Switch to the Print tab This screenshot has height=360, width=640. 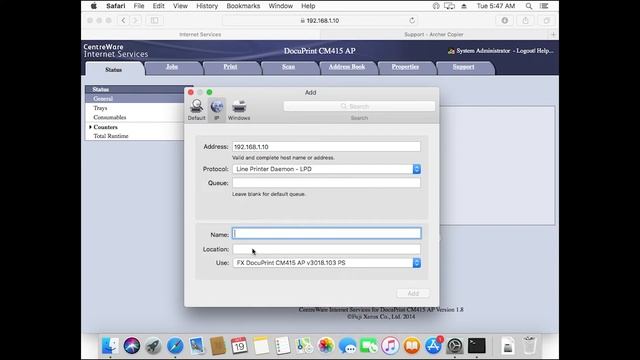[x=230, y=67]
